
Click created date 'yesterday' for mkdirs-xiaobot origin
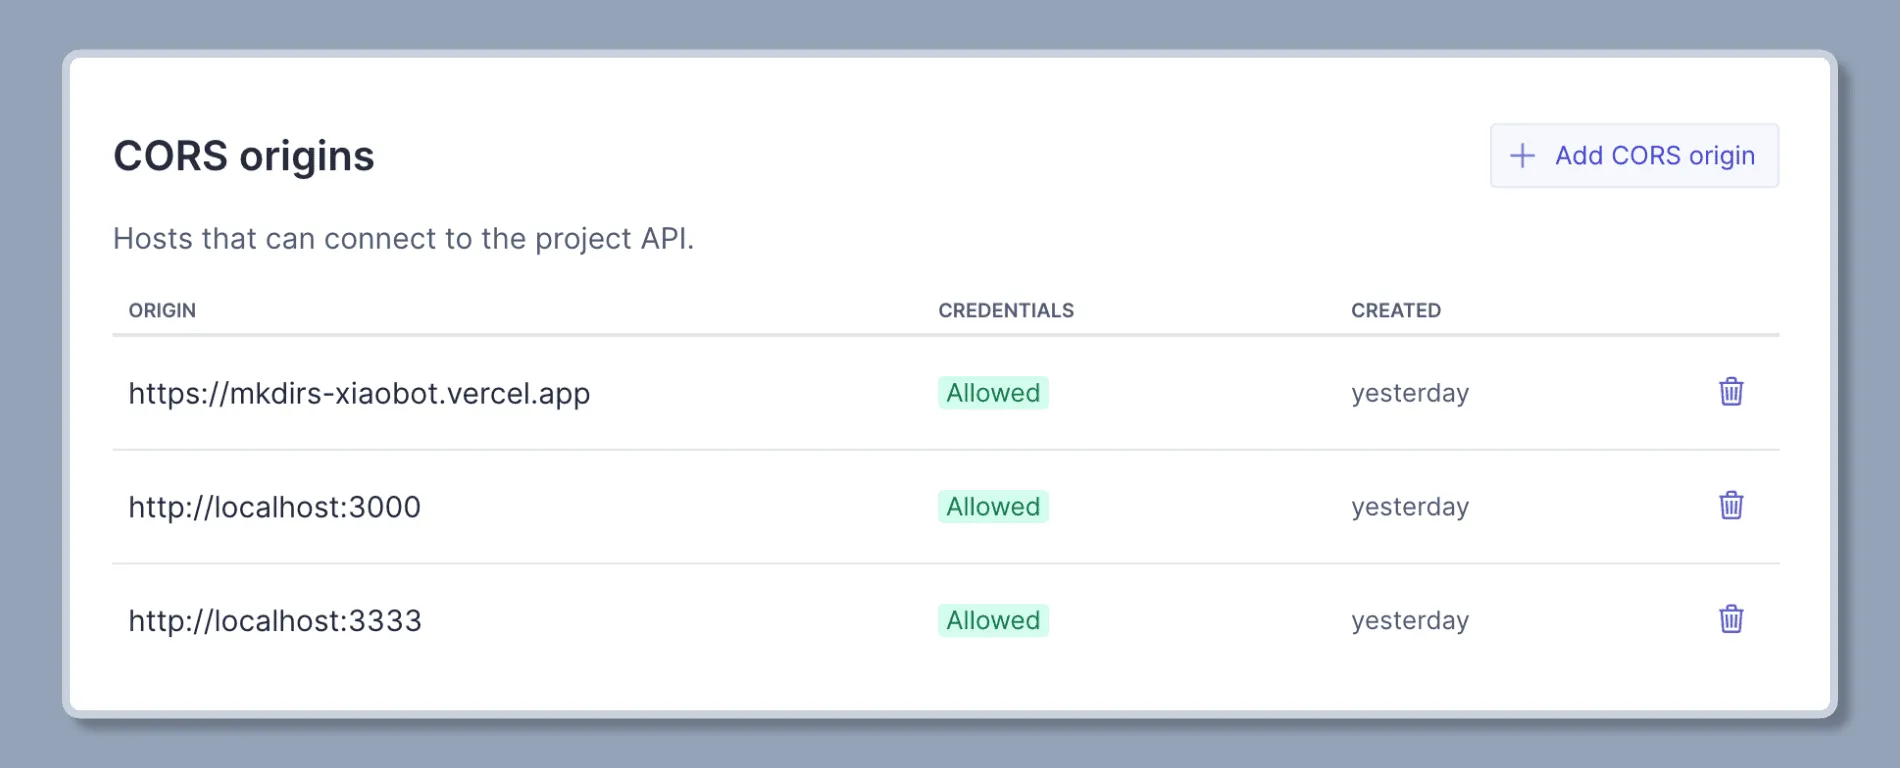click(1409, 393)
